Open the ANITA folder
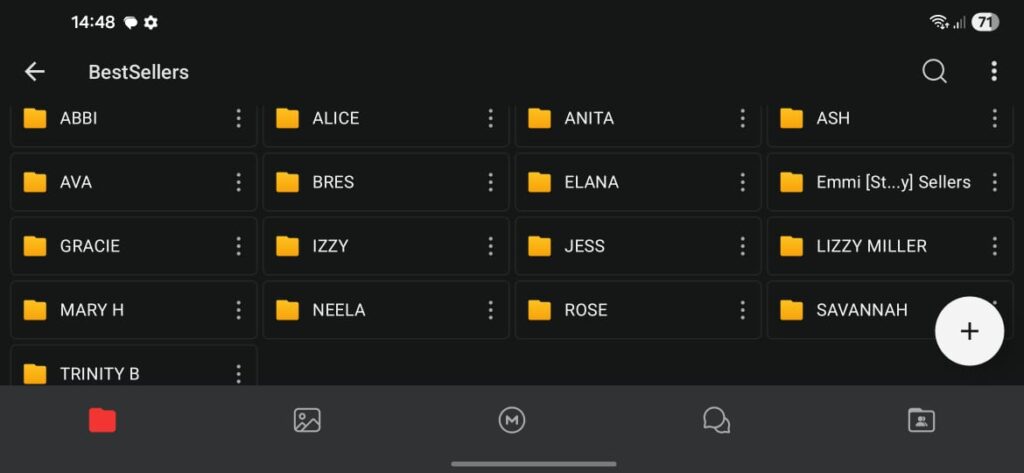This screenshot has height=473, width=1024. coord(589,118)
